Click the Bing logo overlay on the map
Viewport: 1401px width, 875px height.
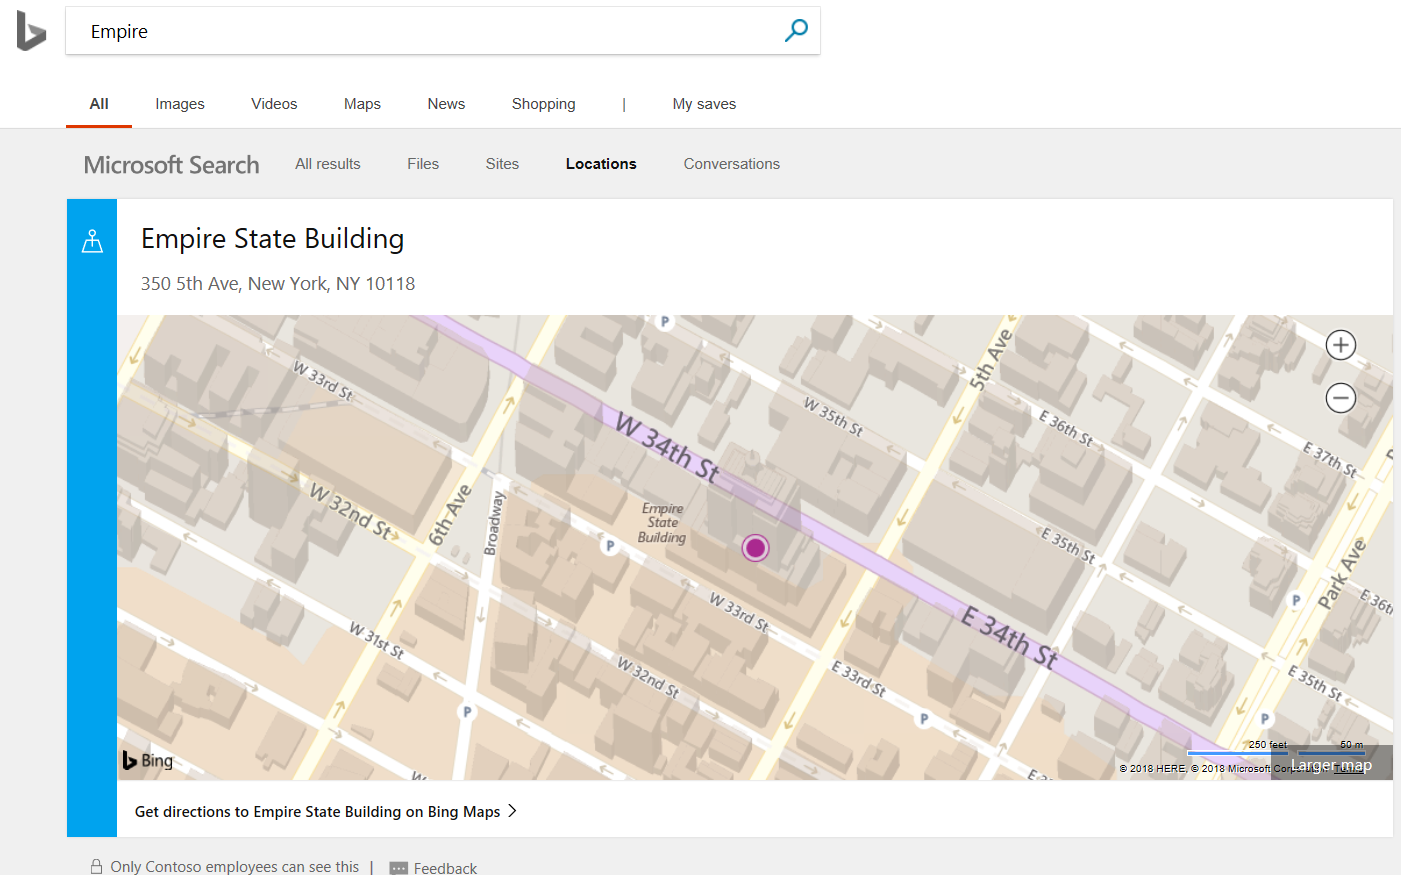(146, 760)
